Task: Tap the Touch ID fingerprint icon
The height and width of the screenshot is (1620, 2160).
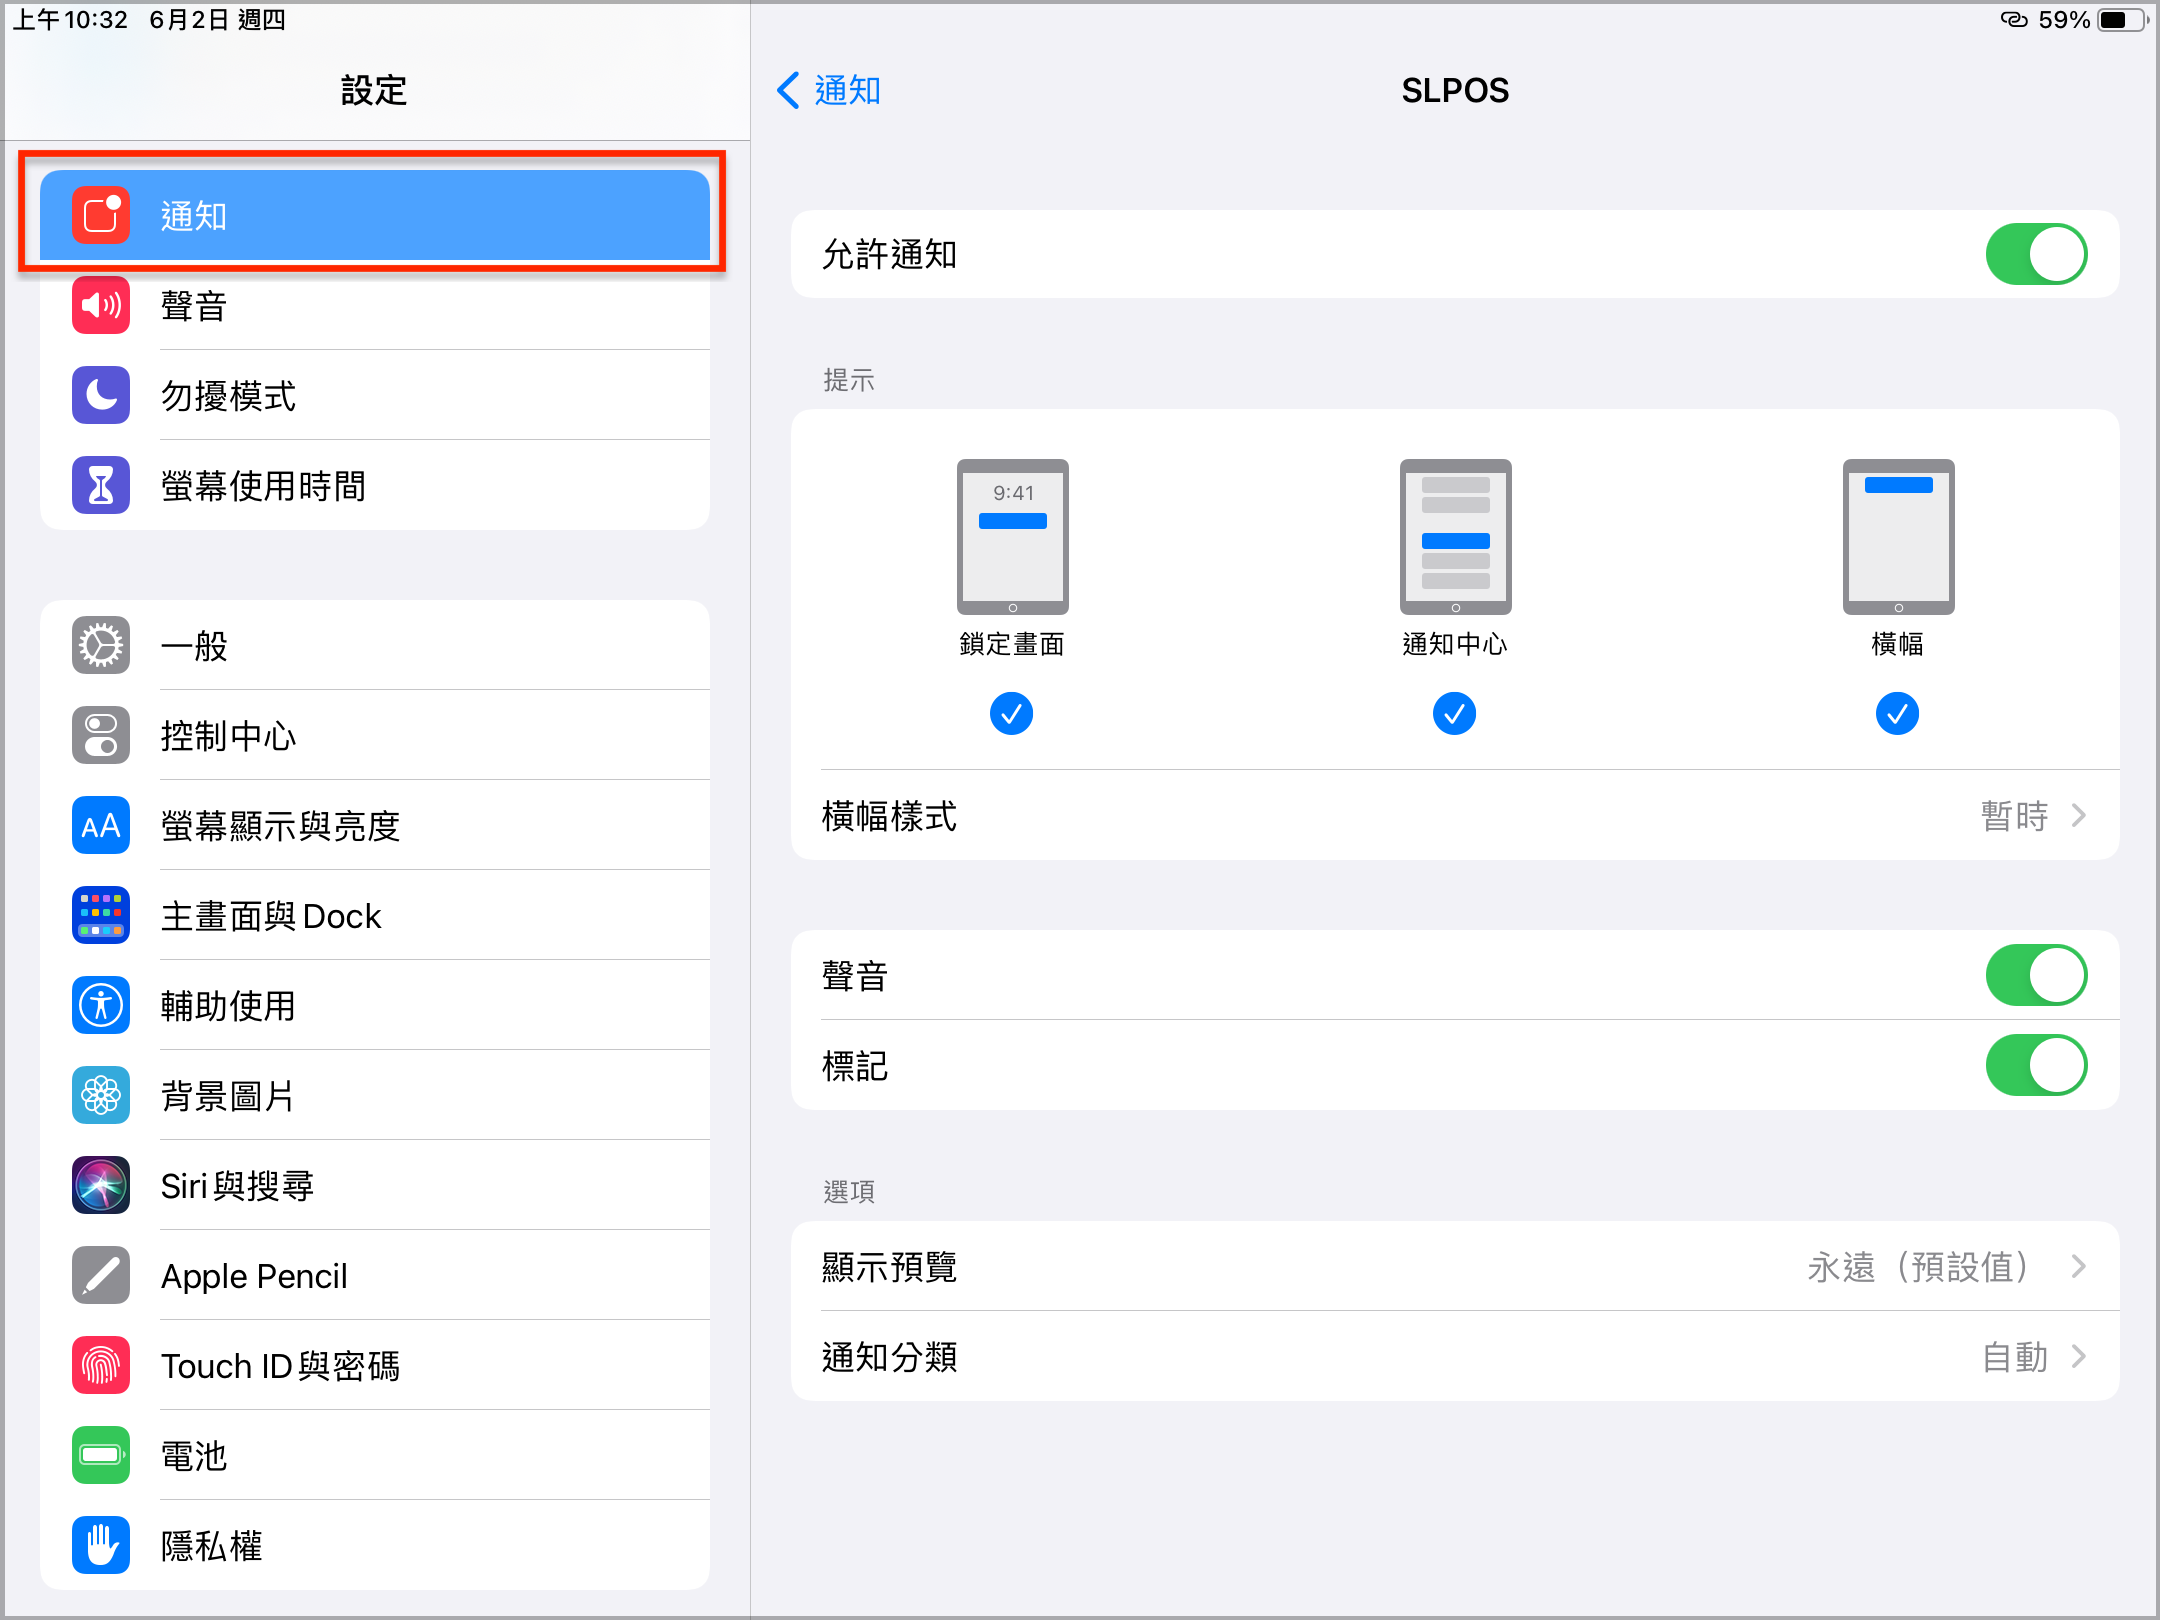Action: [x=101, y=1365]
